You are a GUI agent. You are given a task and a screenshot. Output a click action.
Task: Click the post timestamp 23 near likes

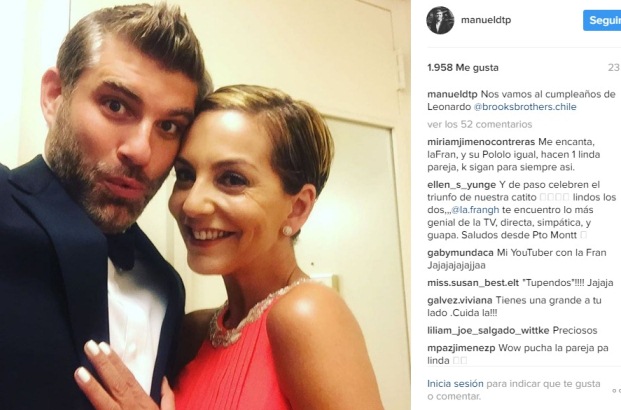614,68
